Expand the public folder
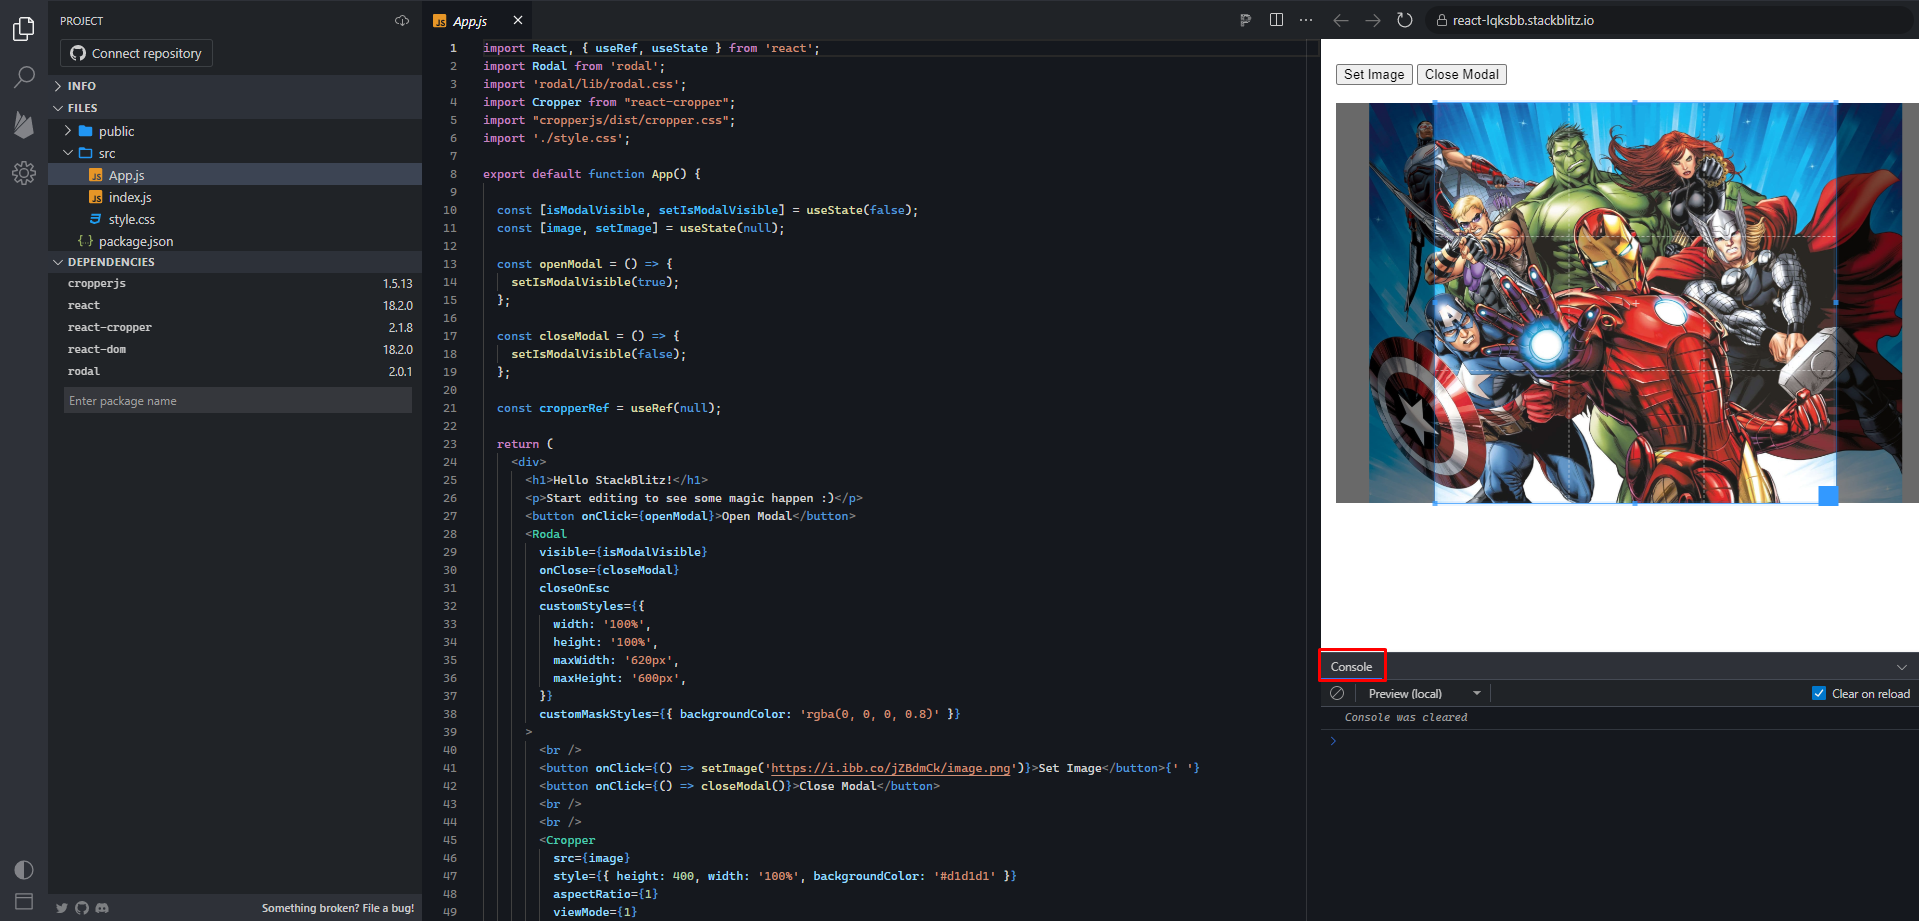Image resolution: width=1919 pixels, height=921 pixels. point(235,131)
